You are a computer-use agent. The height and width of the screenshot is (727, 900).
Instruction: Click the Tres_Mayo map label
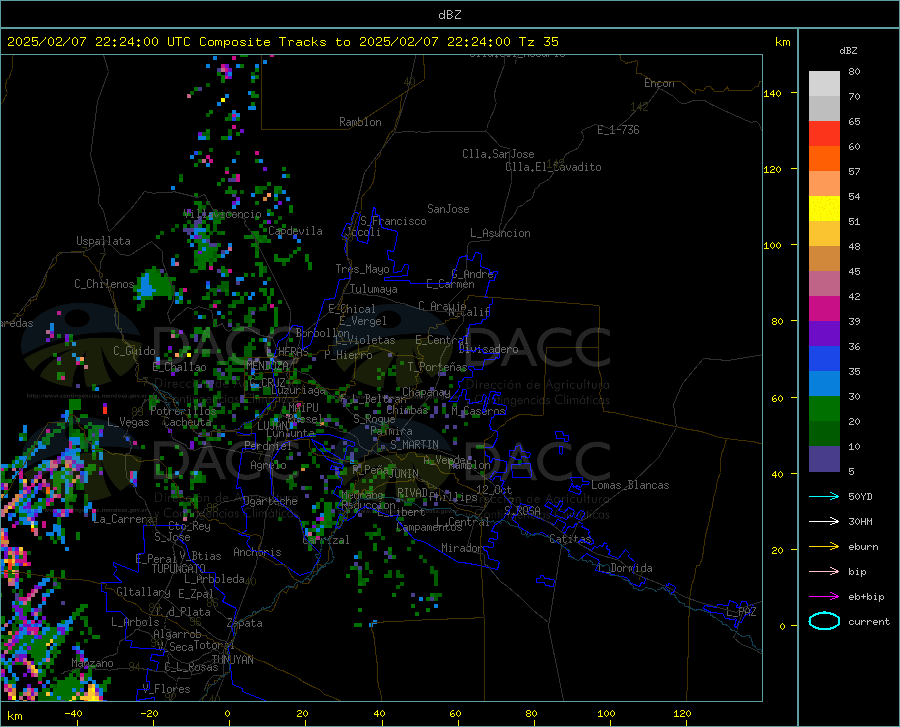pos(362,269)
